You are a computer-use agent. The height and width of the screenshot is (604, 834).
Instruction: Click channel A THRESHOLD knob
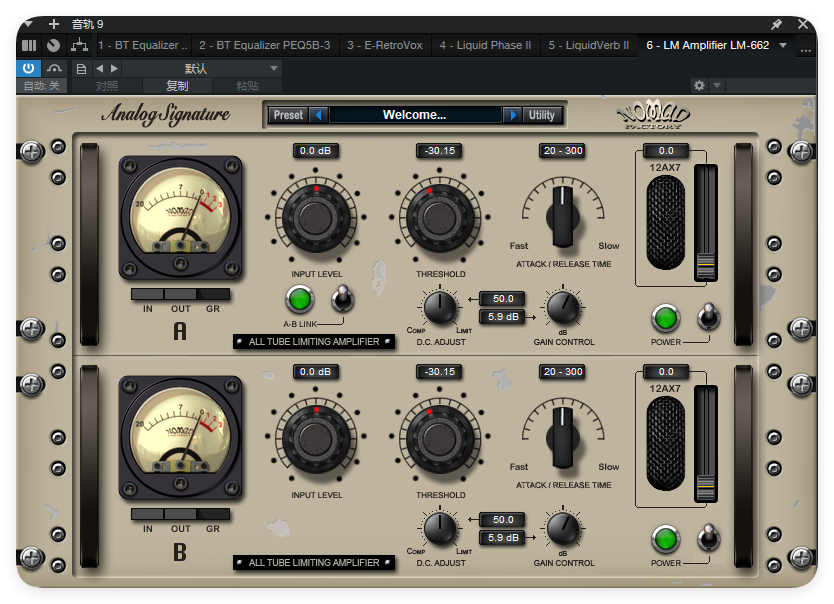point(440,217)
